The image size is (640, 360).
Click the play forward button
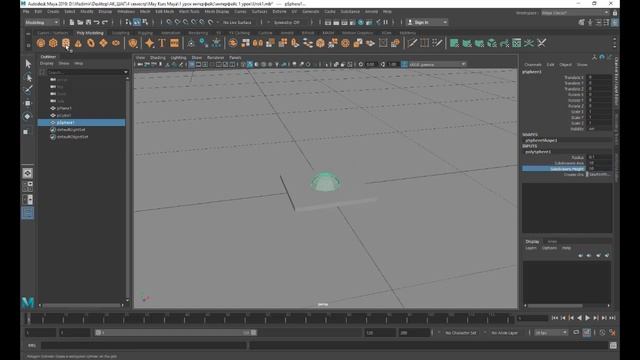pos(587,318)
